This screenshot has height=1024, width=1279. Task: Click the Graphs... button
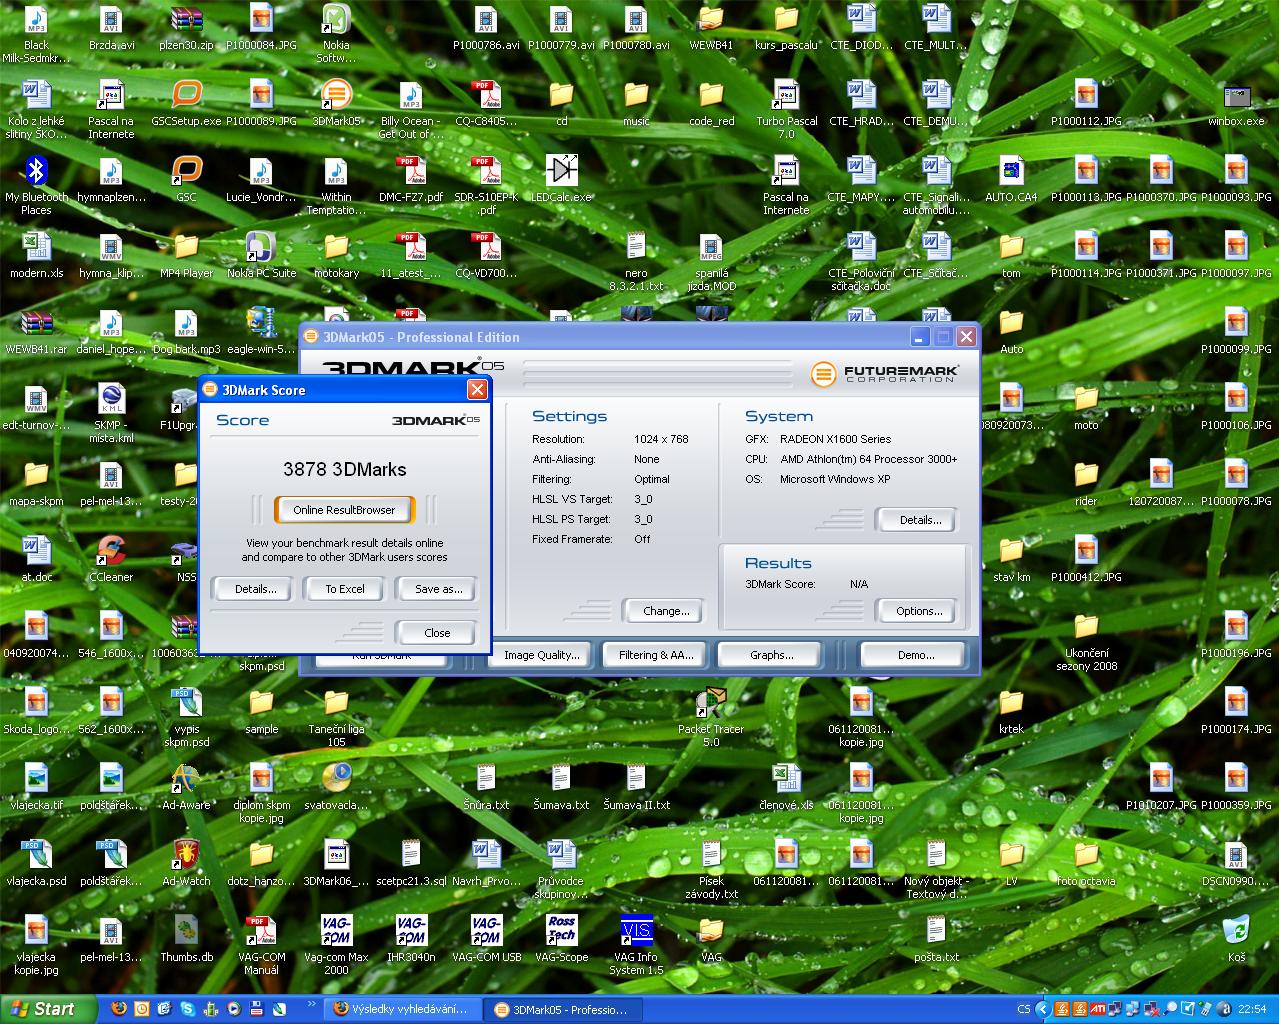(x=771, y=655)
